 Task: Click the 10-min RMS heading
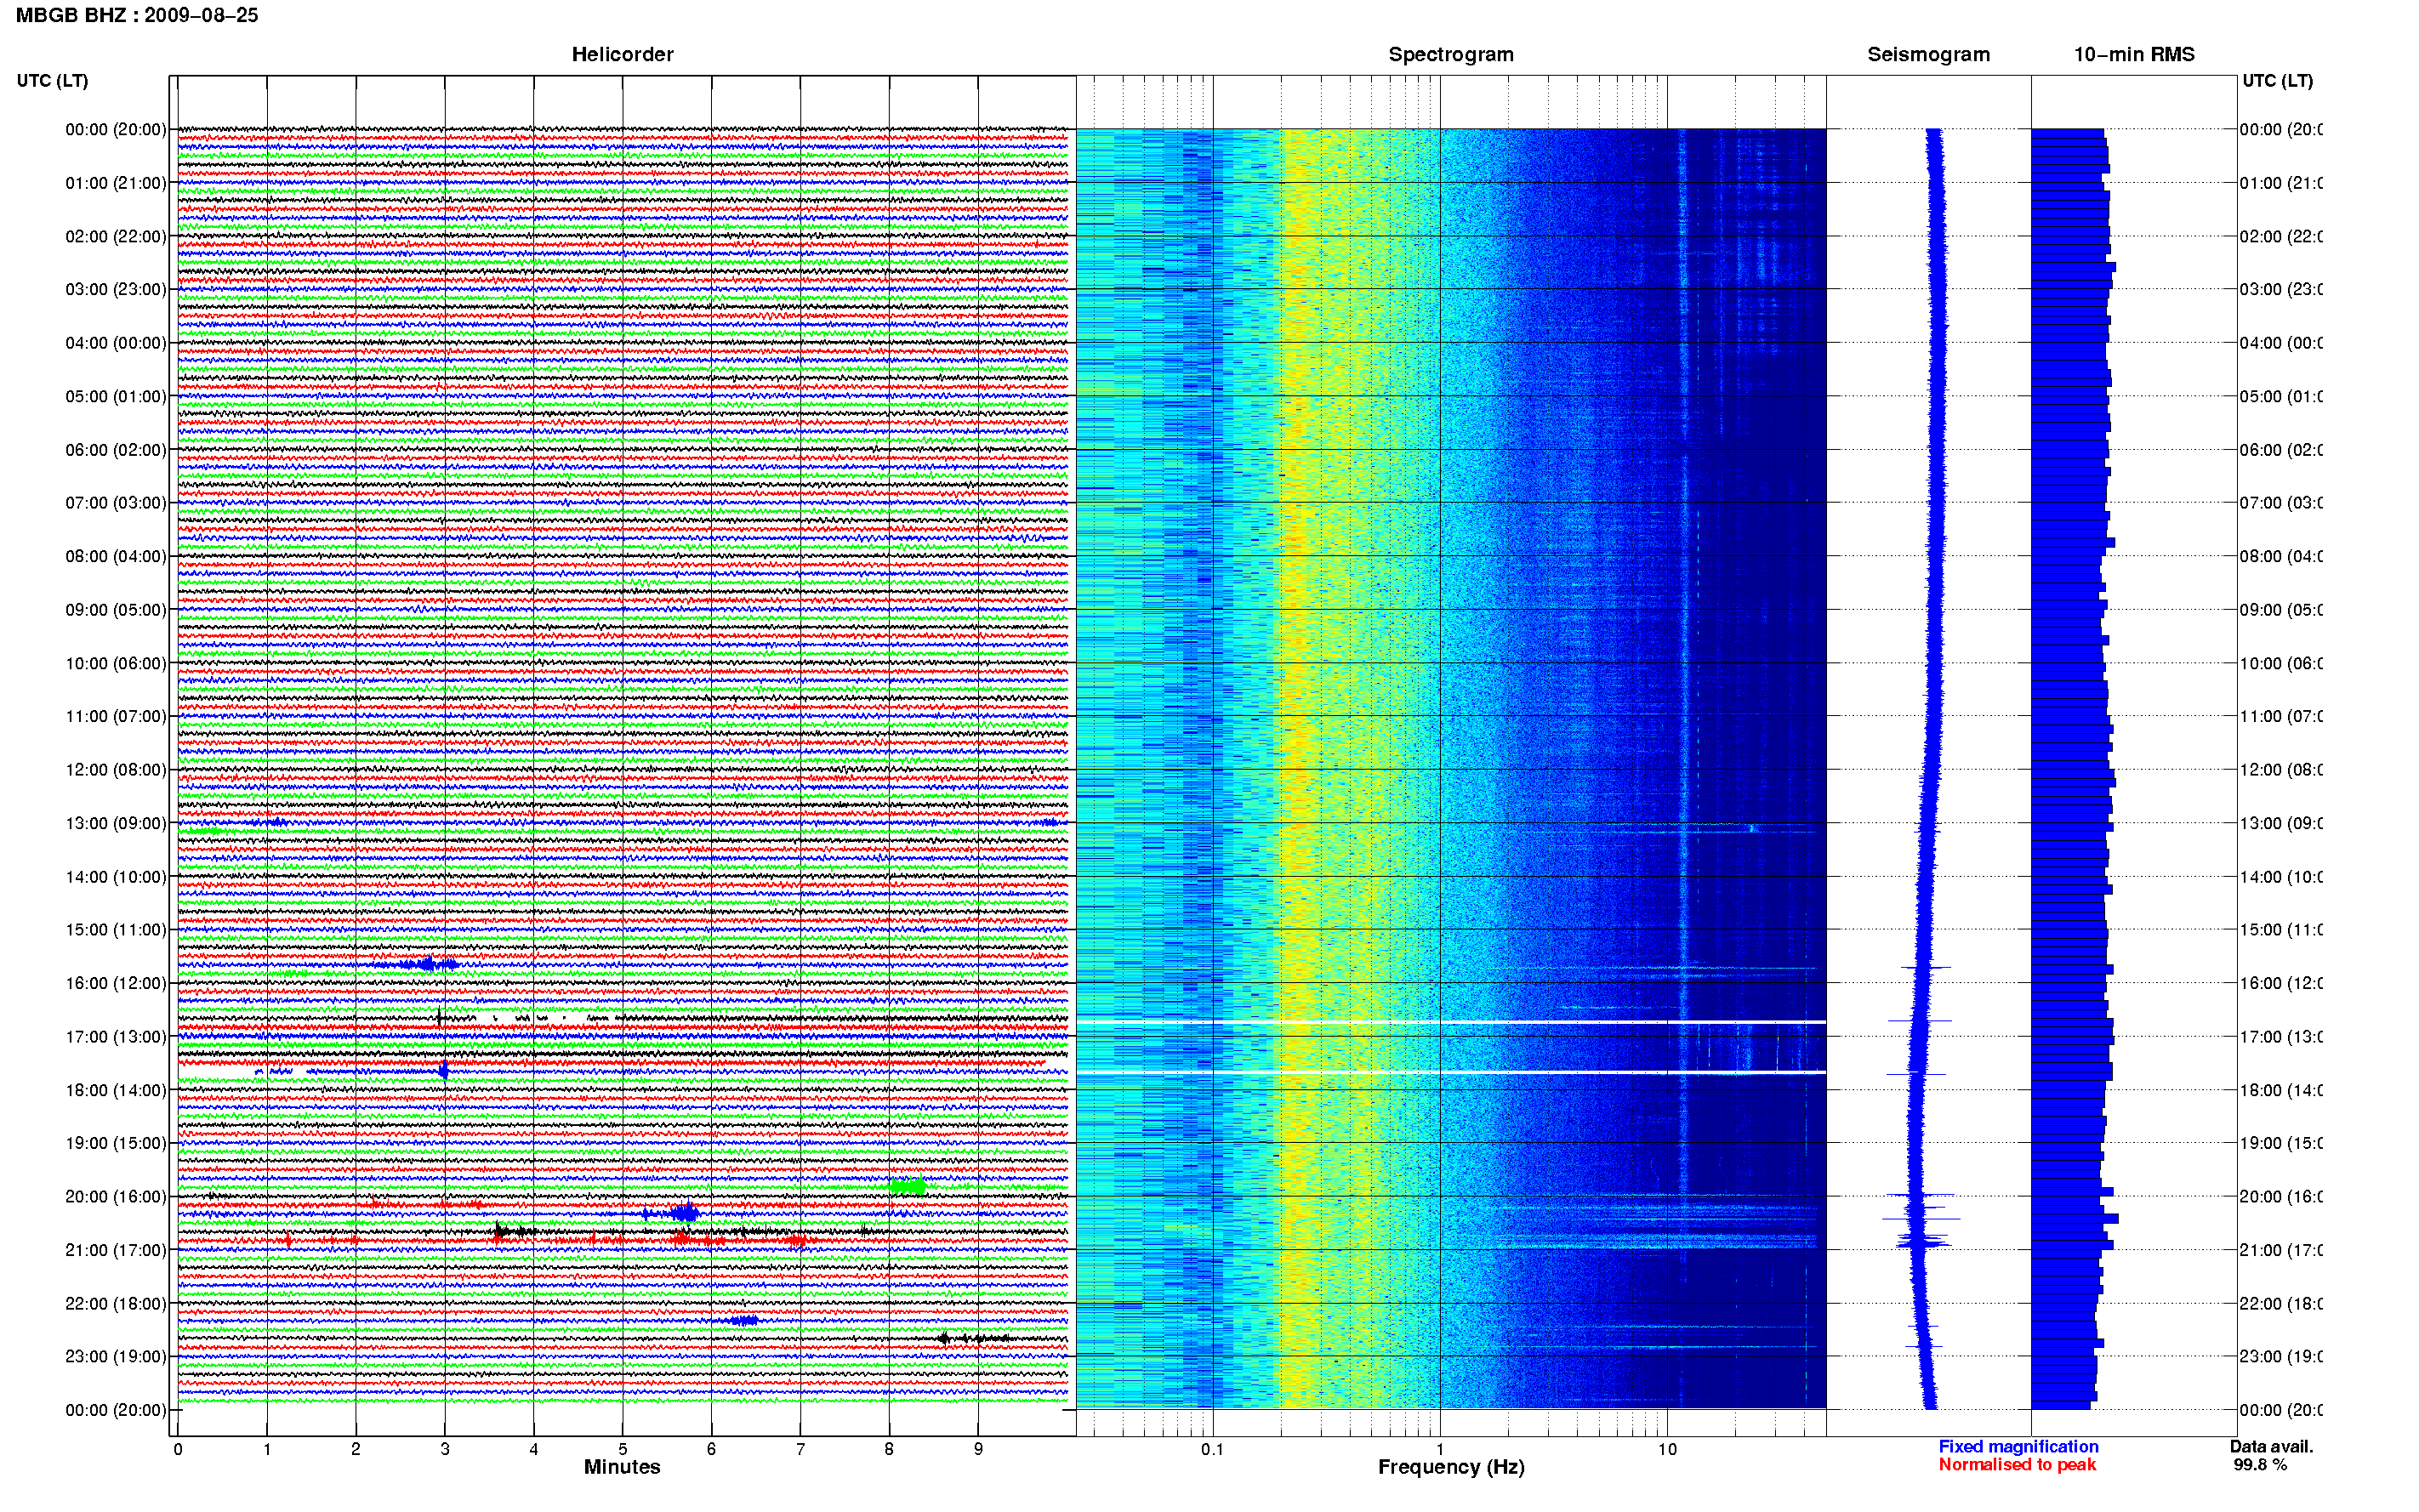[2134, 54]
